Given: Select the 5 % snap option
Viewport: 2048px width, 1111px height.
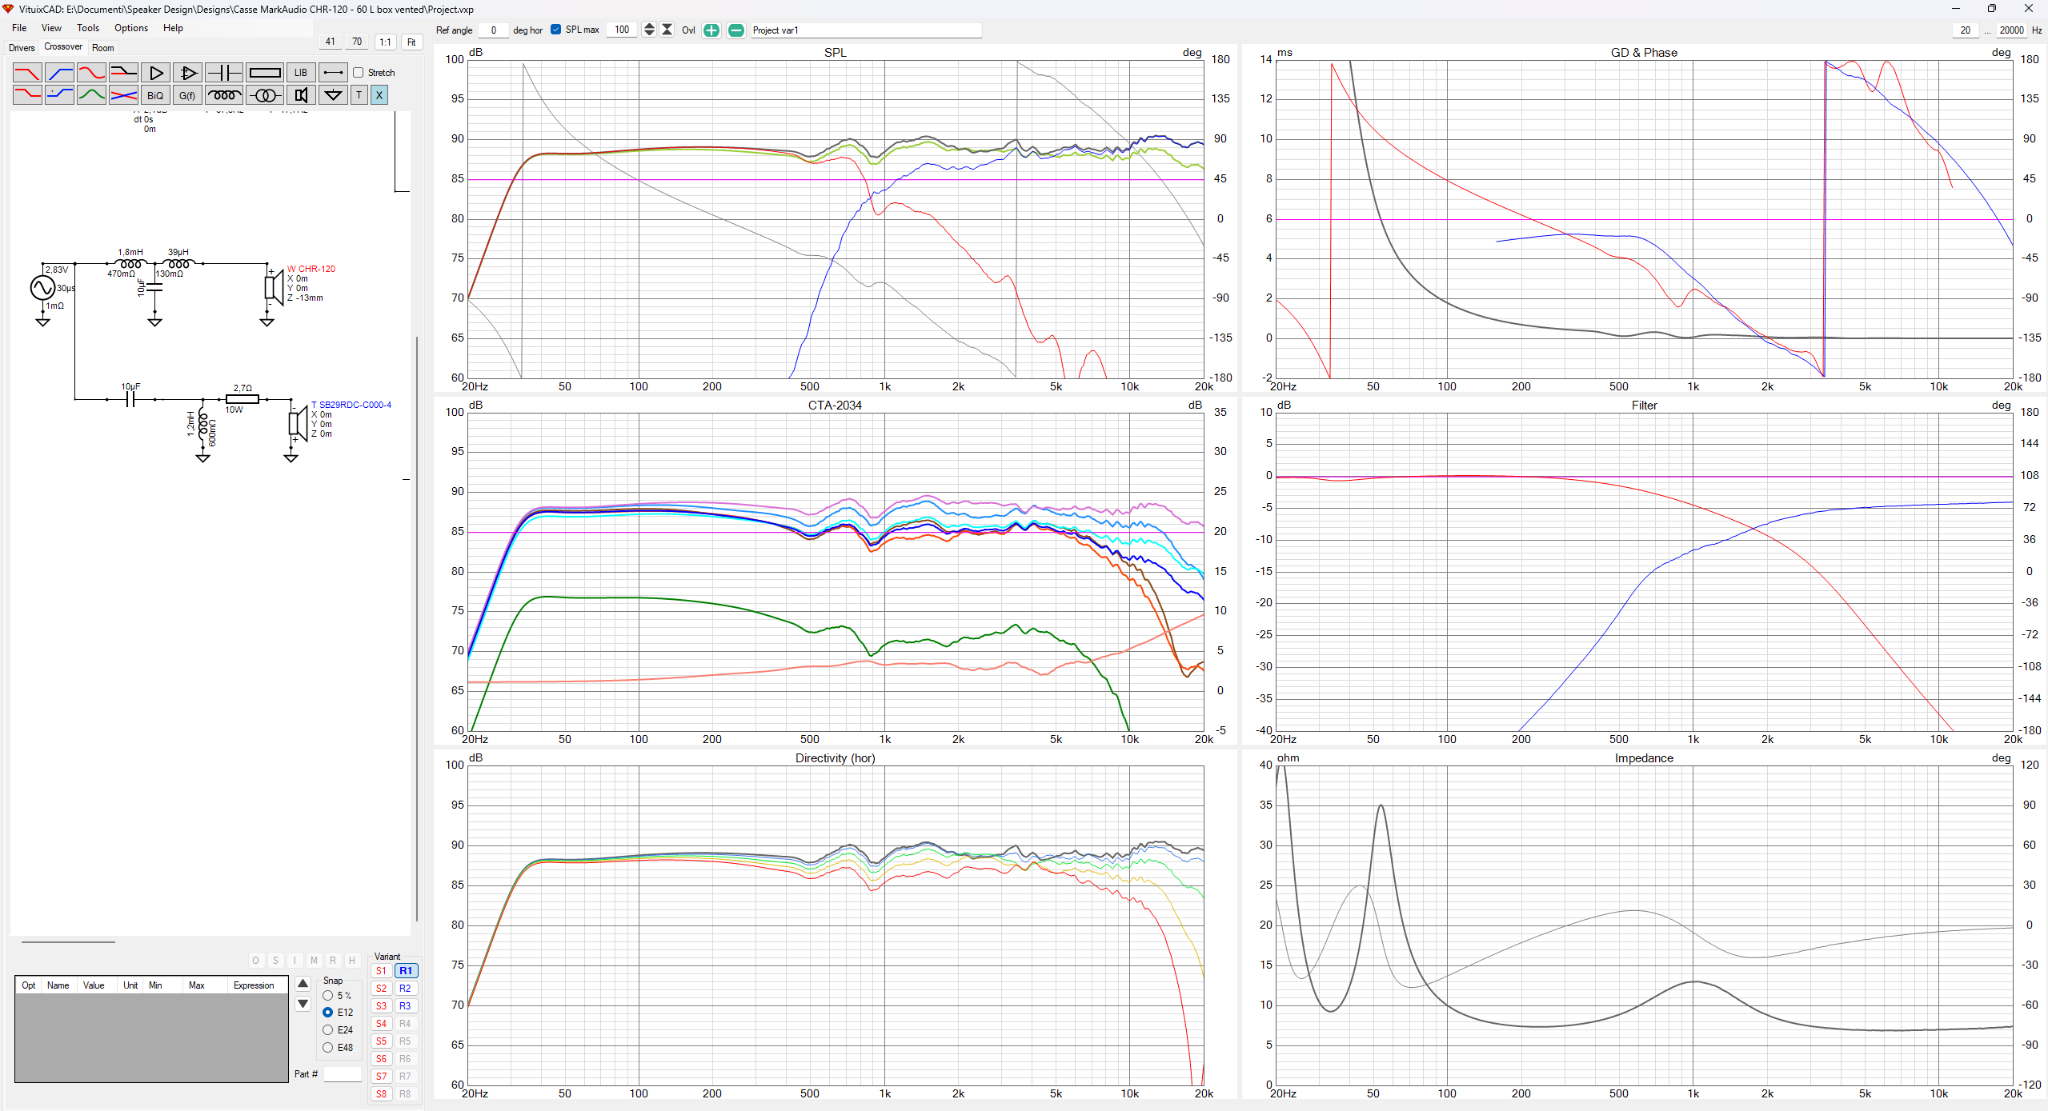Looking at the screenshot, I should coord(328,996).
